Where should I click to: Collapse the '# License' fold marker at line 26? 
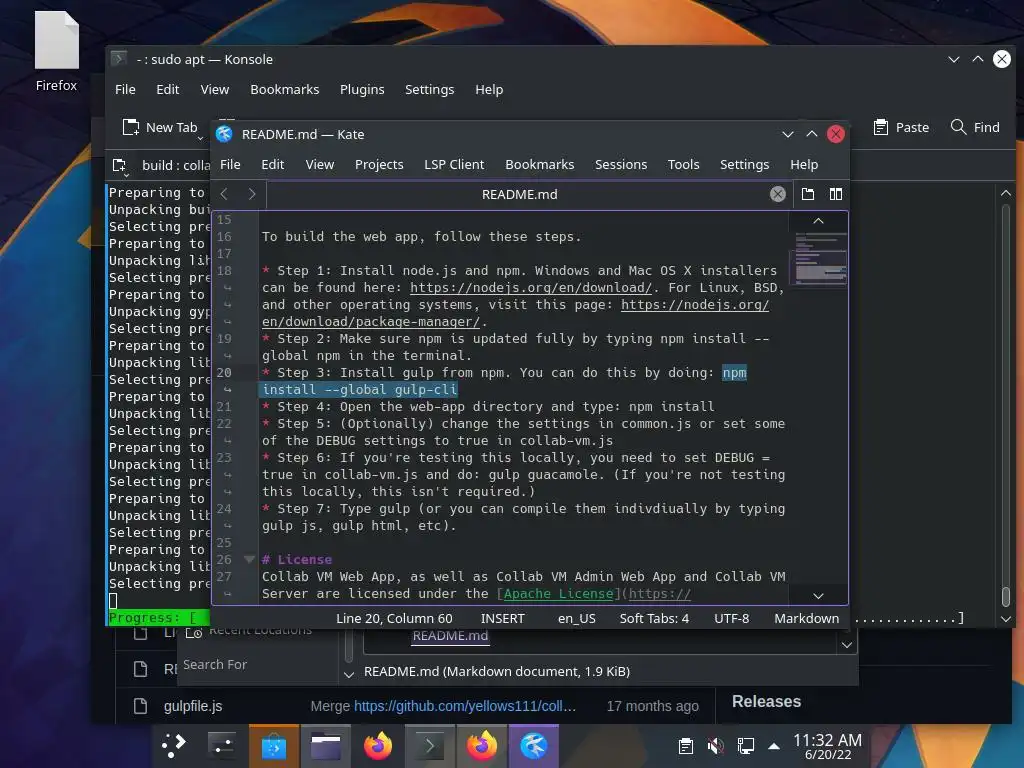[249, 559]
